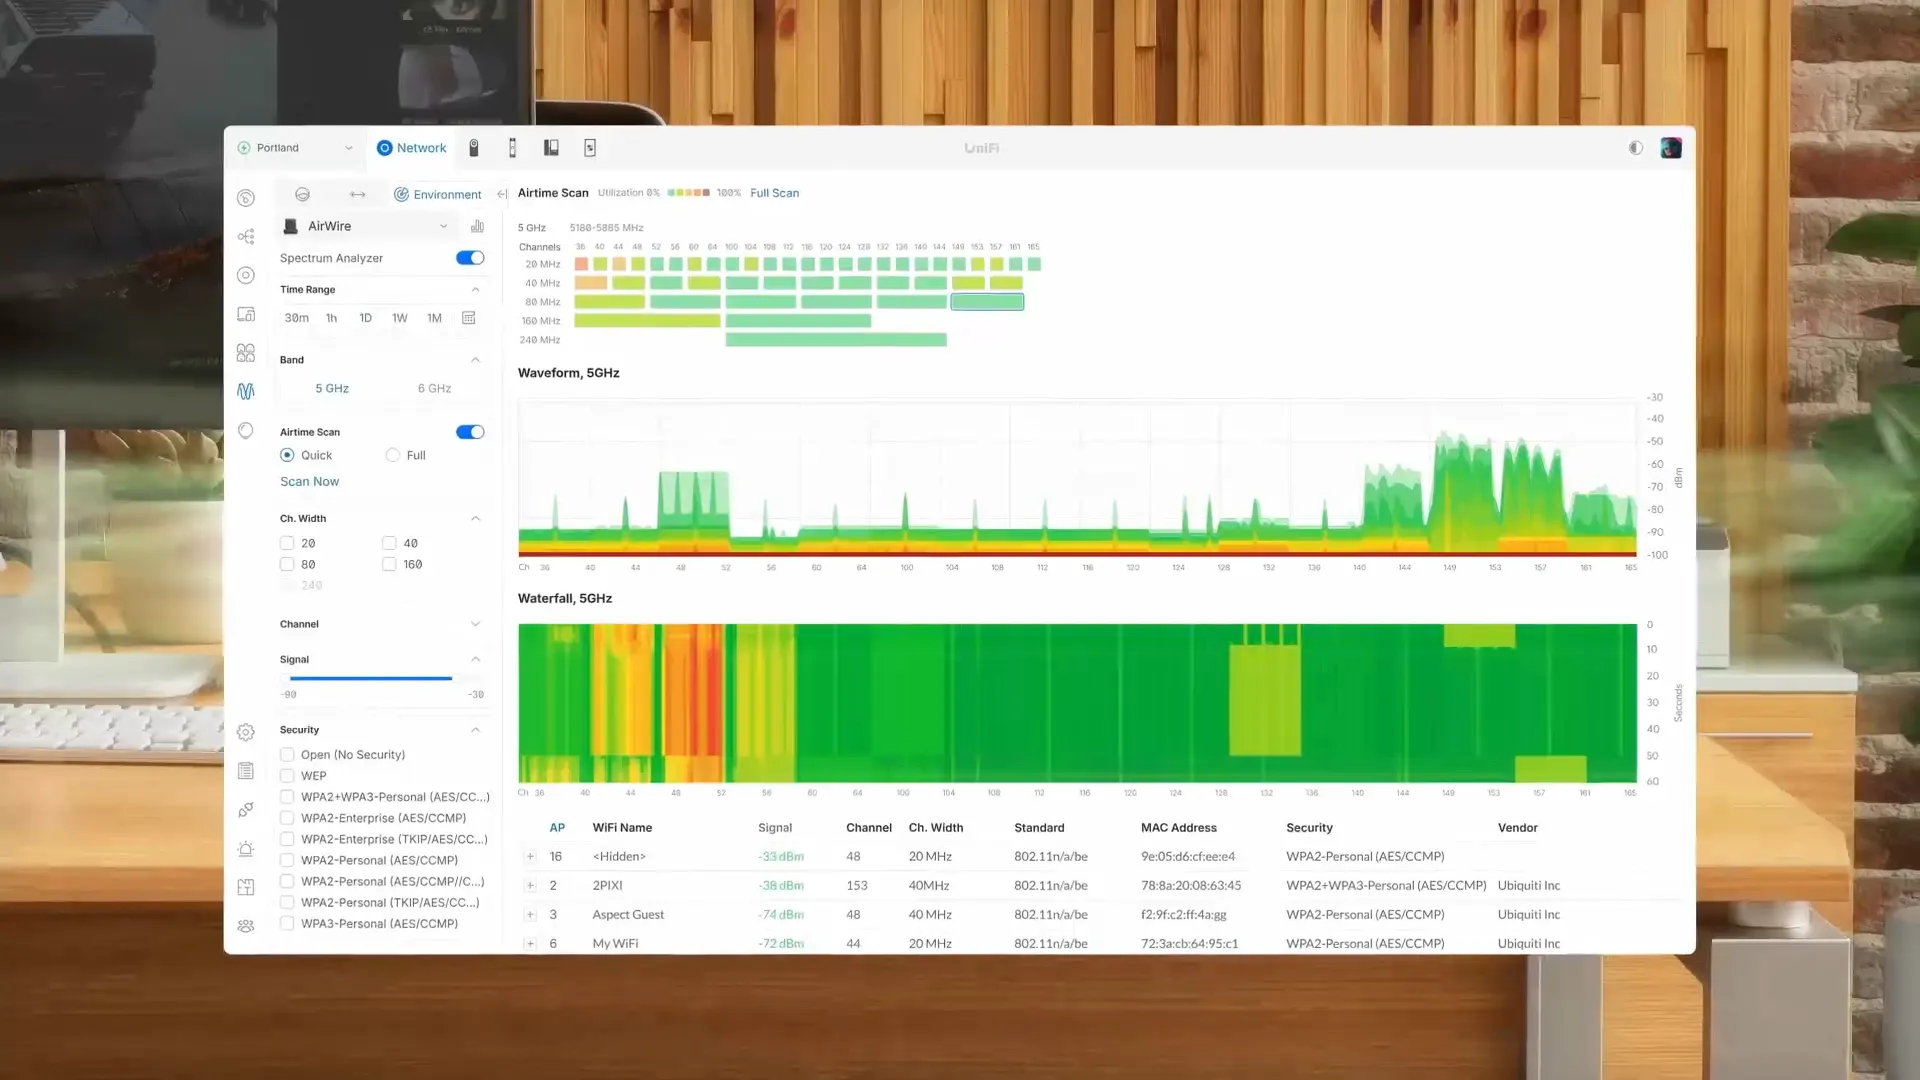Click the bar chart icon beside AirWire
The height and width of the screenshot is (1080, 1920).
coord(477,226)
